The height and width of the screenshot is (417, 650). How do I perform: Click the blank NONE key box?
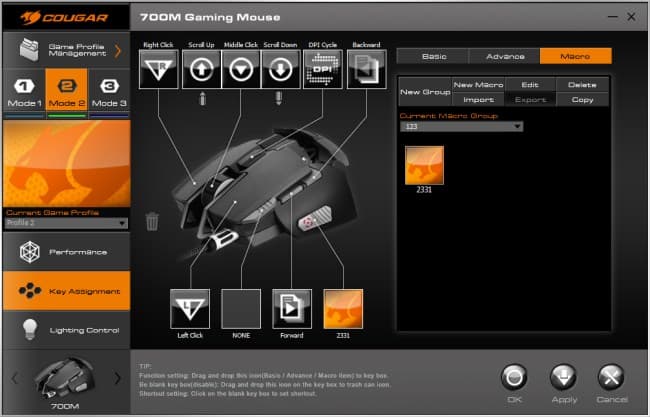click(241, 309)
